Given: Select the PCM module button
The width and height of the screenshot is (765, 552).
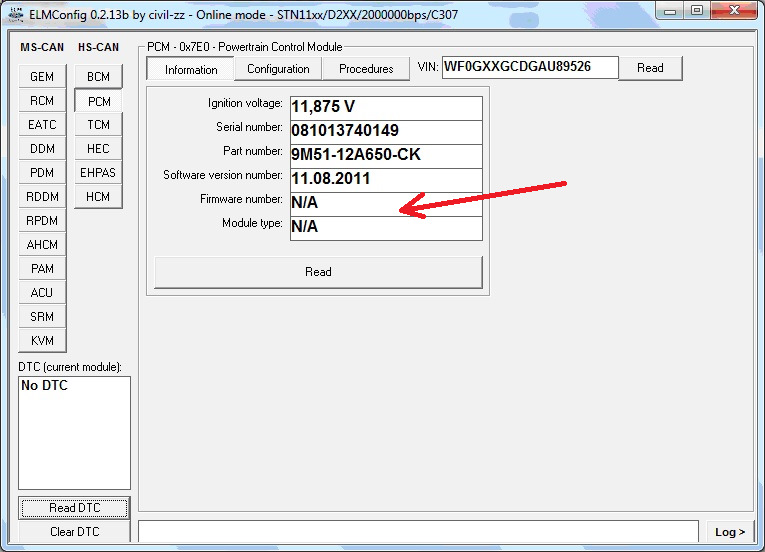Looking at the screenshot, I should point(99,101).
